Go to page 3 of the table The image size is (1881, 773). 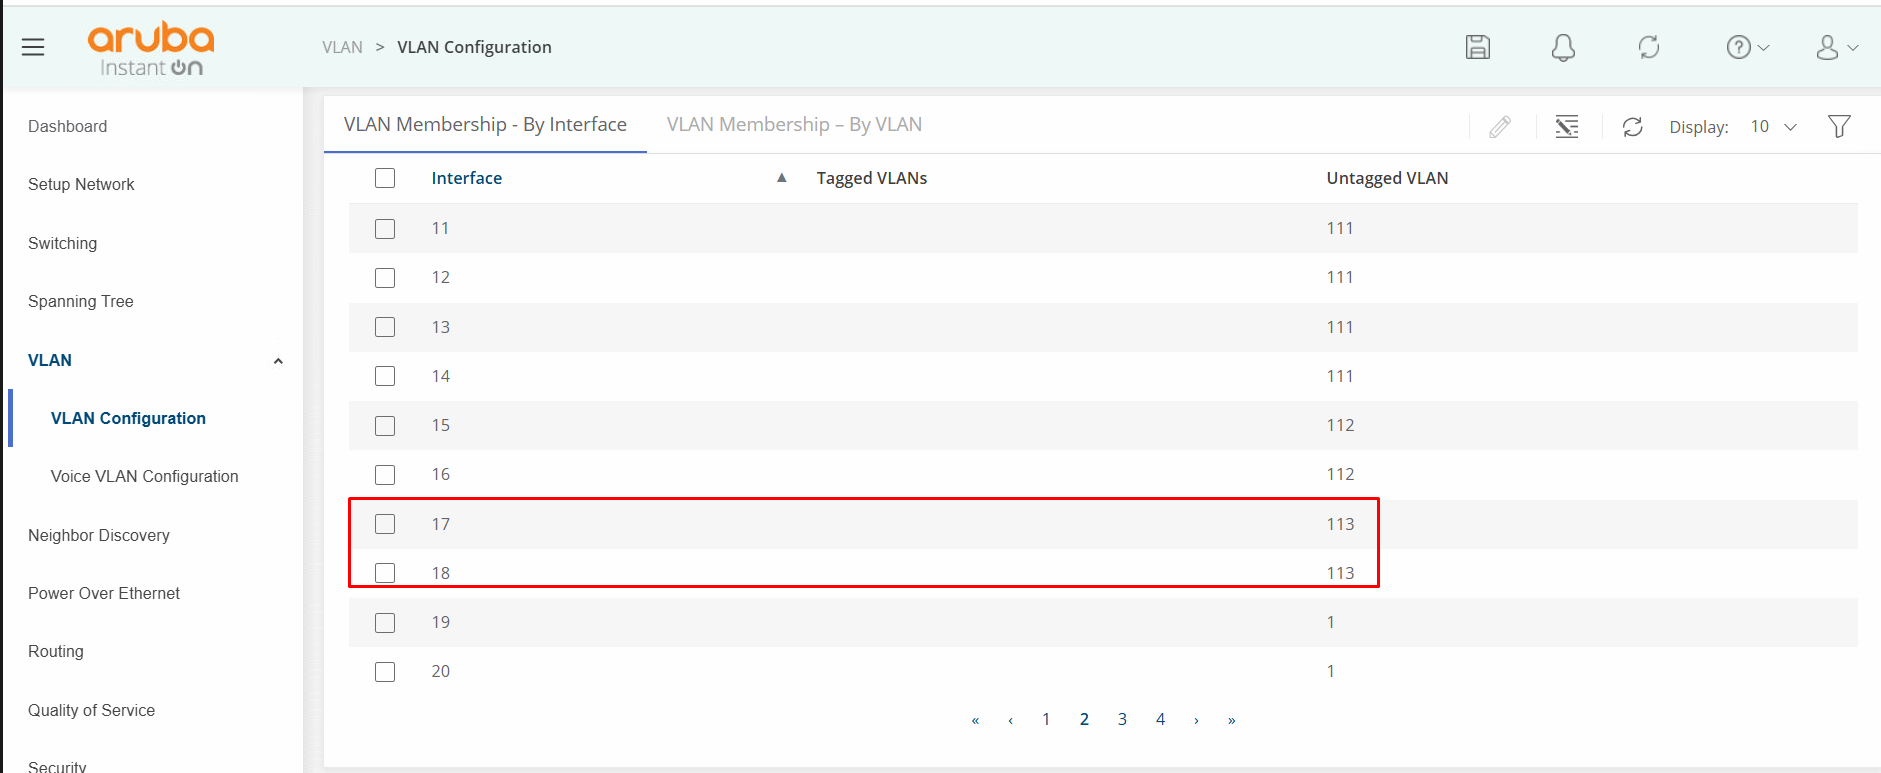pyautogui.click(x=1122, y=719)
